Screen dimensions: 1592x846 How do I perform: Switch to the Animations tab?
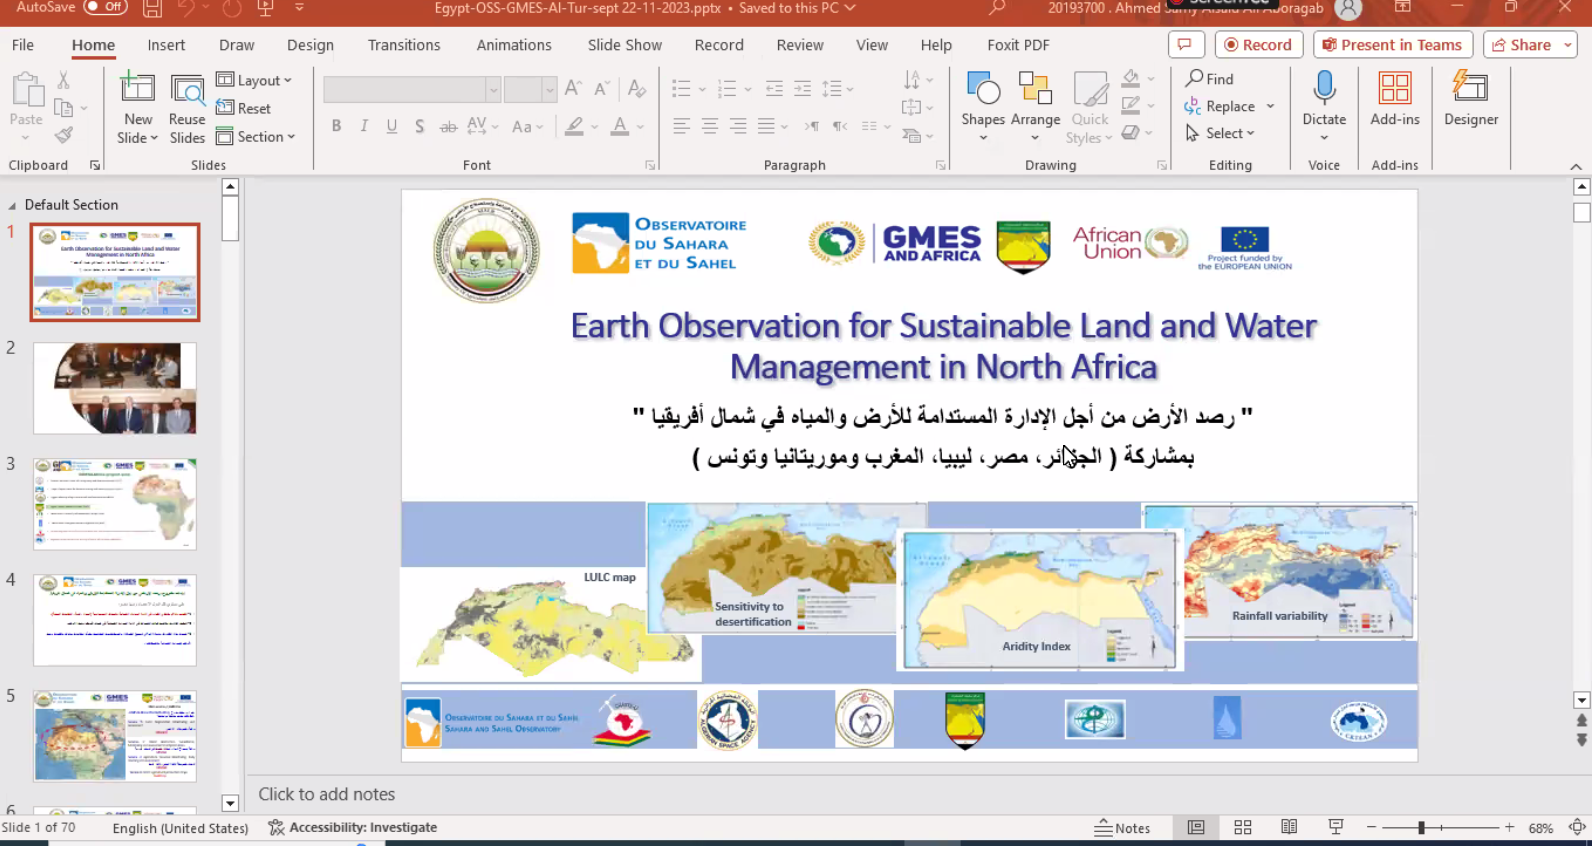(x=514, y=45)
